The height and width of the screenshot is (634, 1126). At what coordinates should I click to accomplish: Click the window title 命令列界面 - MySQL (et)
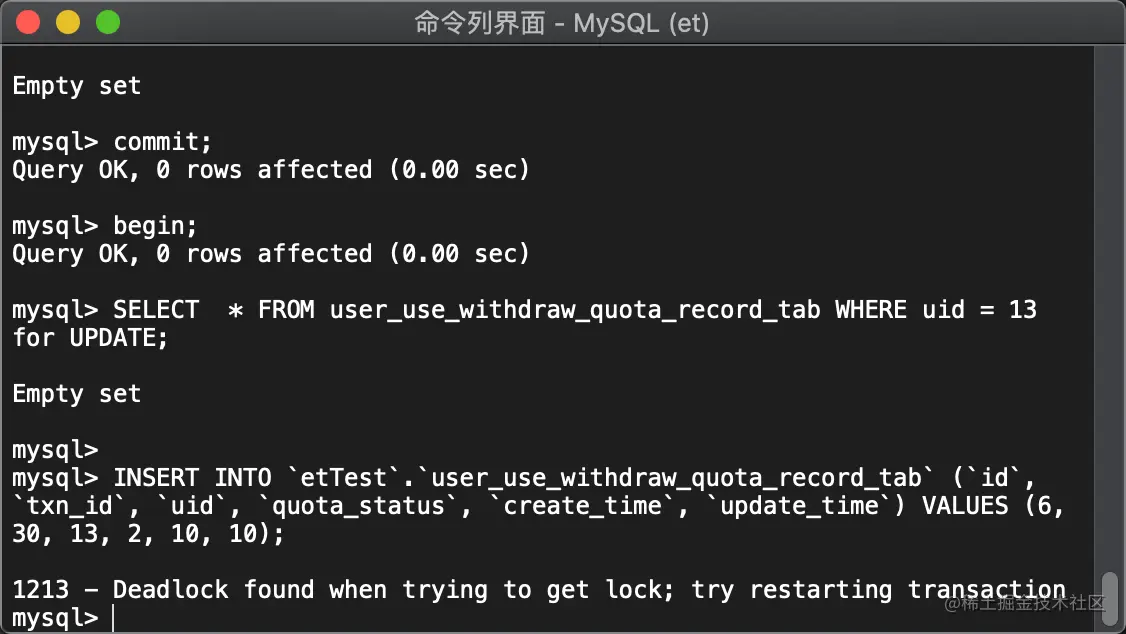click(562, 23)
